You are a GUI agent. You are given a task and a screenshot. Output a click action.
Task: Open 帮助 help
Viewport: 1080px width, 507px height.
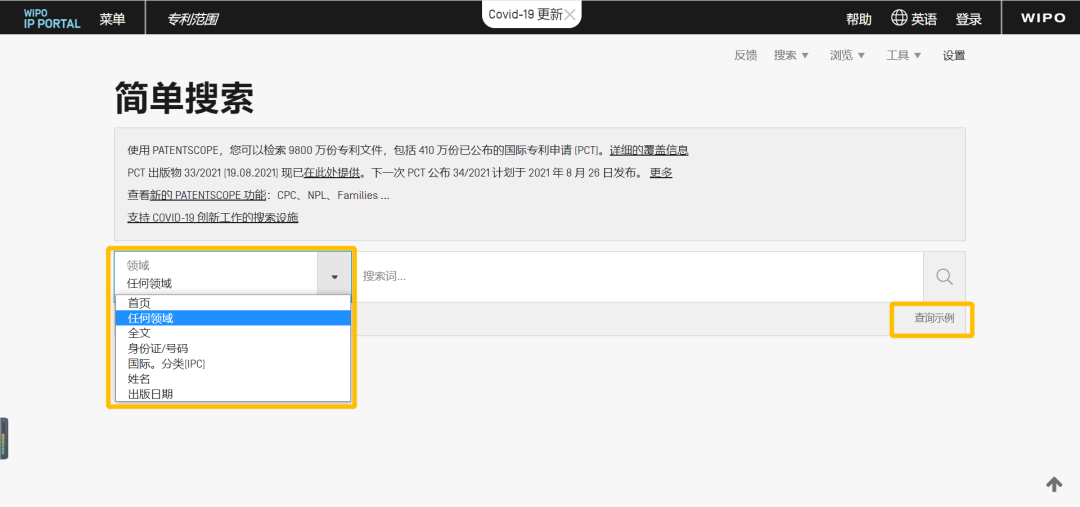pos(859,19)
